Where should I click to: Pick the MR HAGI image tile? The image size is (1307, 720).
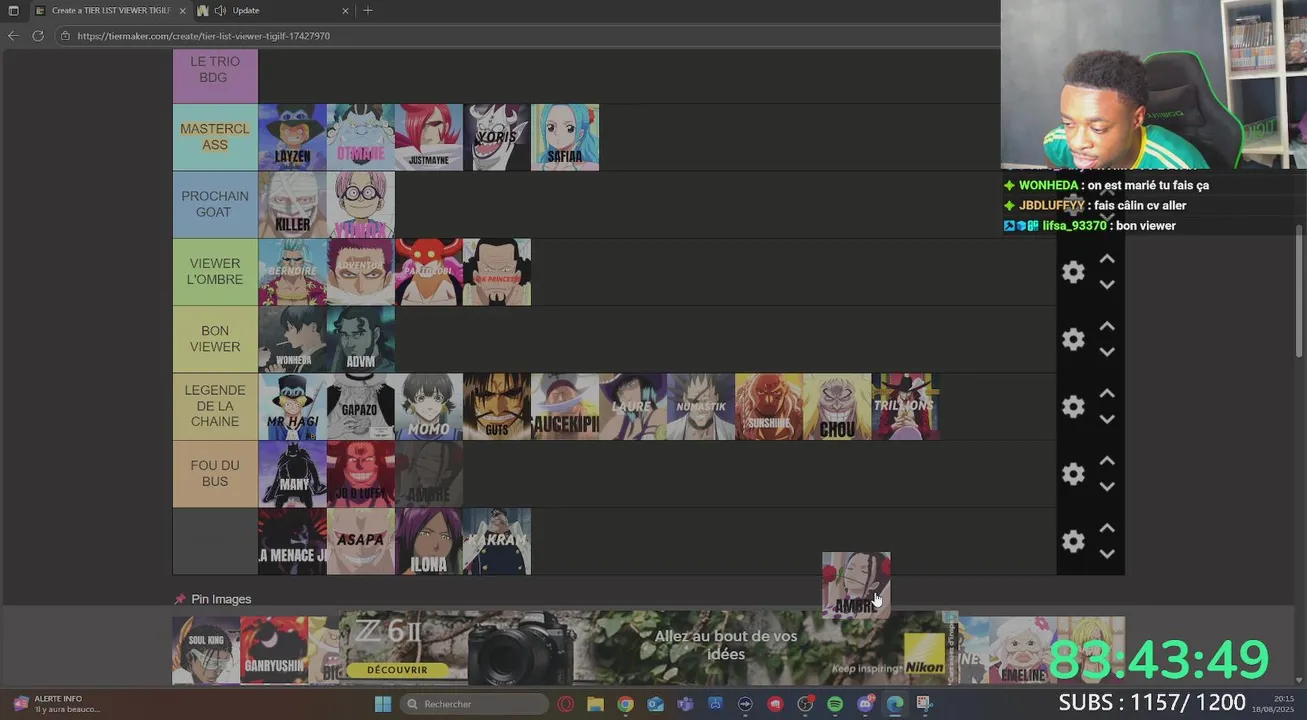click(x=293, y=406)
